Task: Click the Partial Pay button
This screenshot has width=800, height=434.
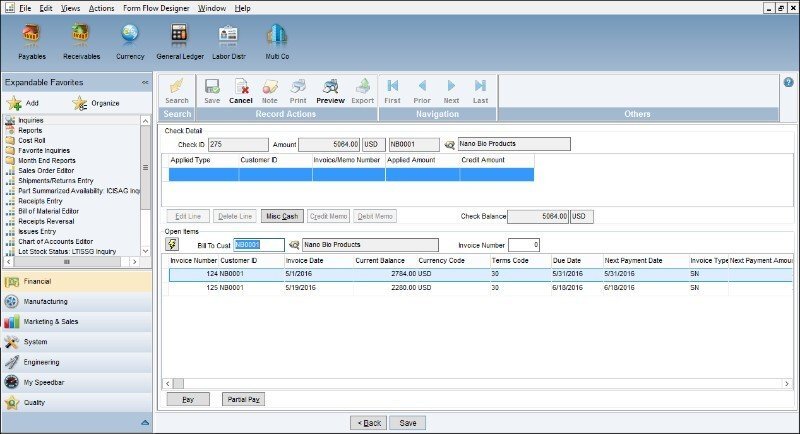Action: click(x=243, y=398)
